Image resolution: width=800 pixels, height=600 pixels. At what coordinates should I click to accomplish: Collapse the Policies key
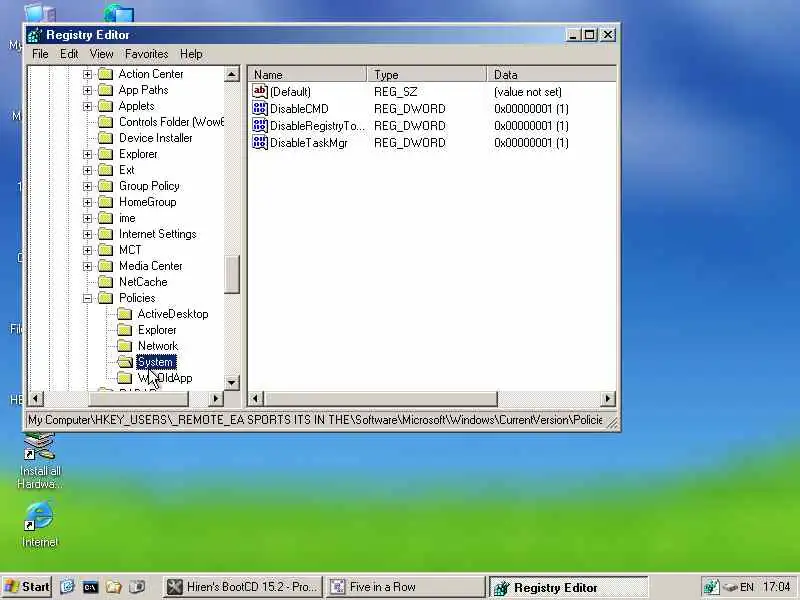coord(87,298)
